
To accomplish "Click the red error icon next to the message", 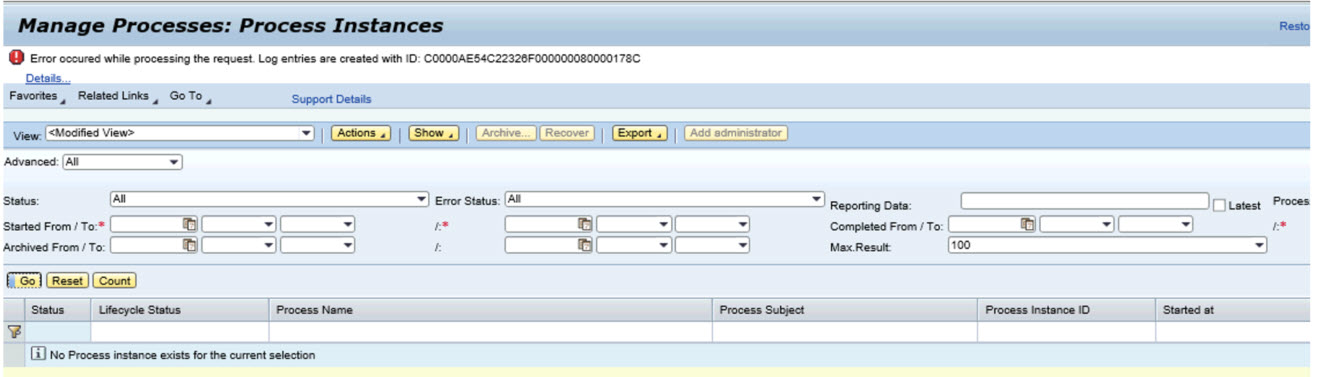I will point(17,58).
